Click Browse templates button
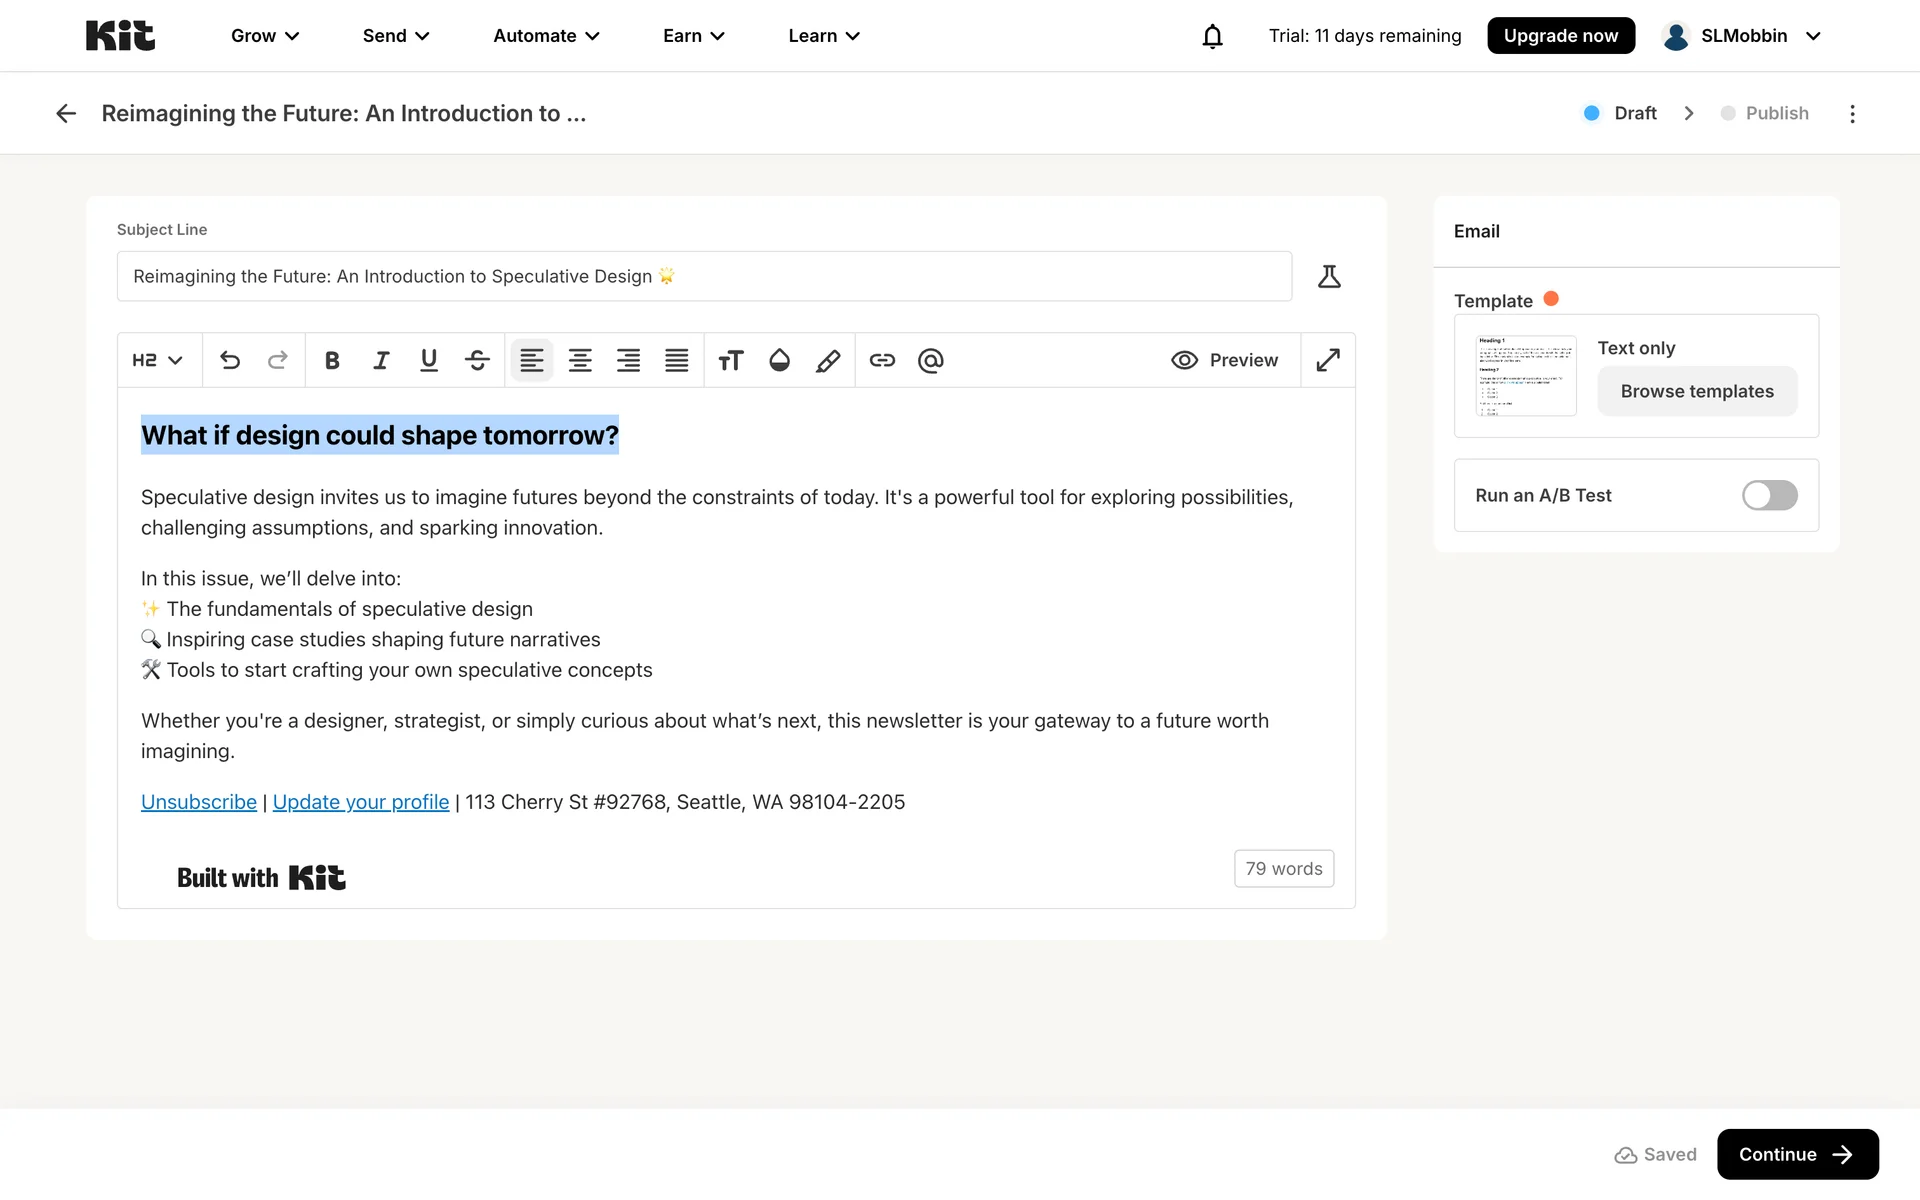Image resolution: width=1920 pixels, height=1200 pixels. (x=1697, y=391)
